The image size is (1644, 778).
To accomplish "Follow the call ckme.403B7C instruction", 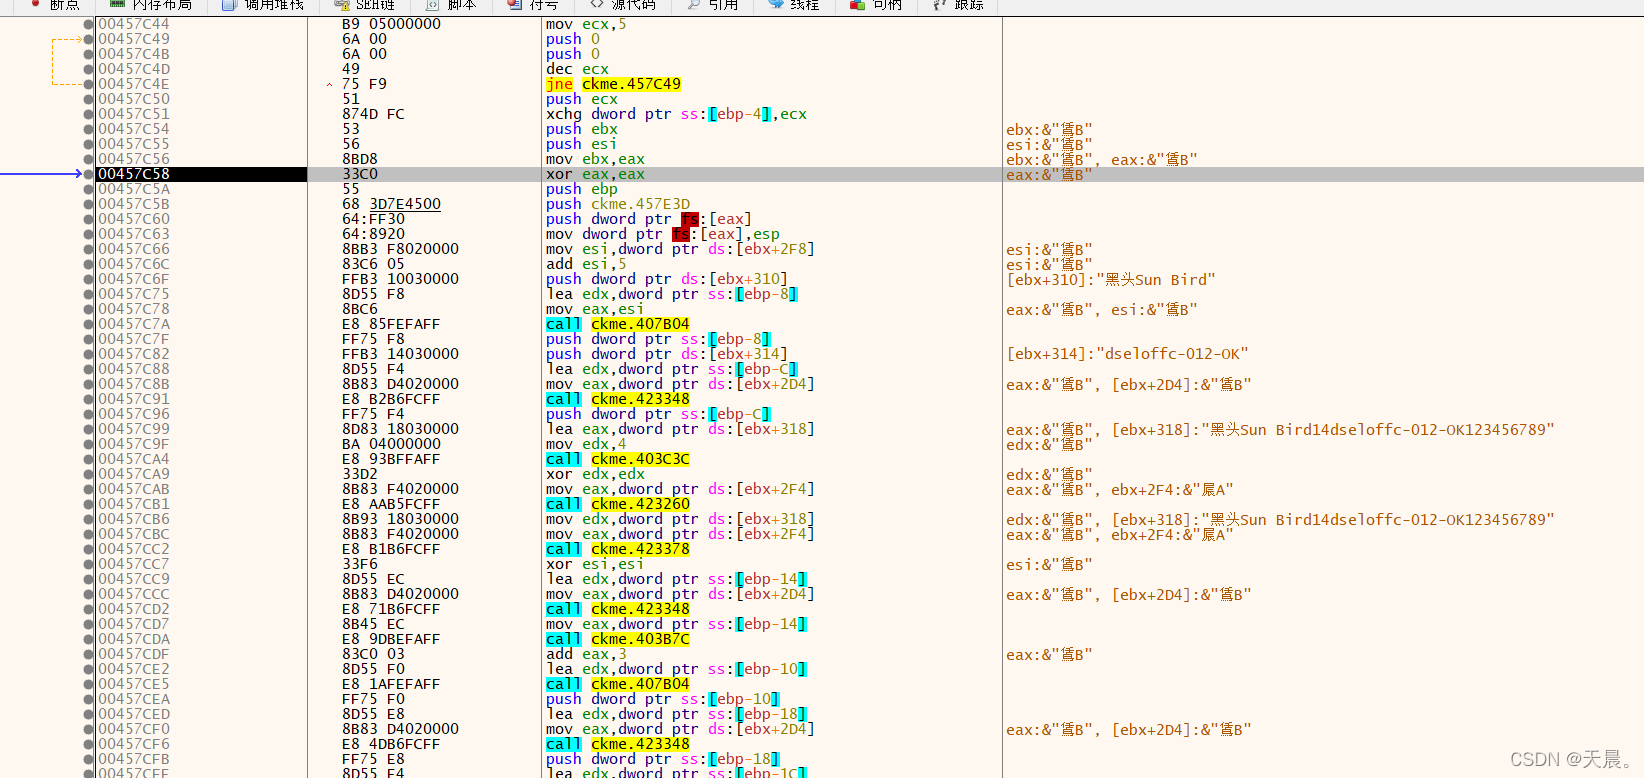I will [617, 639].
